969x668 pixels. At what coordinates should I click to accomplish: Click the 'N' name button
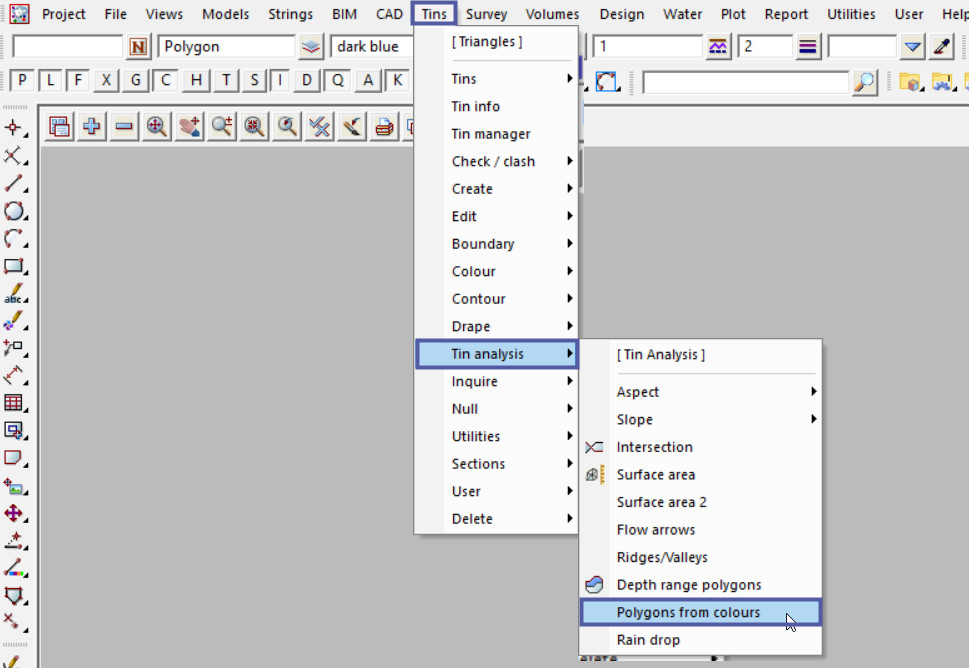click(x=138, y=47)
